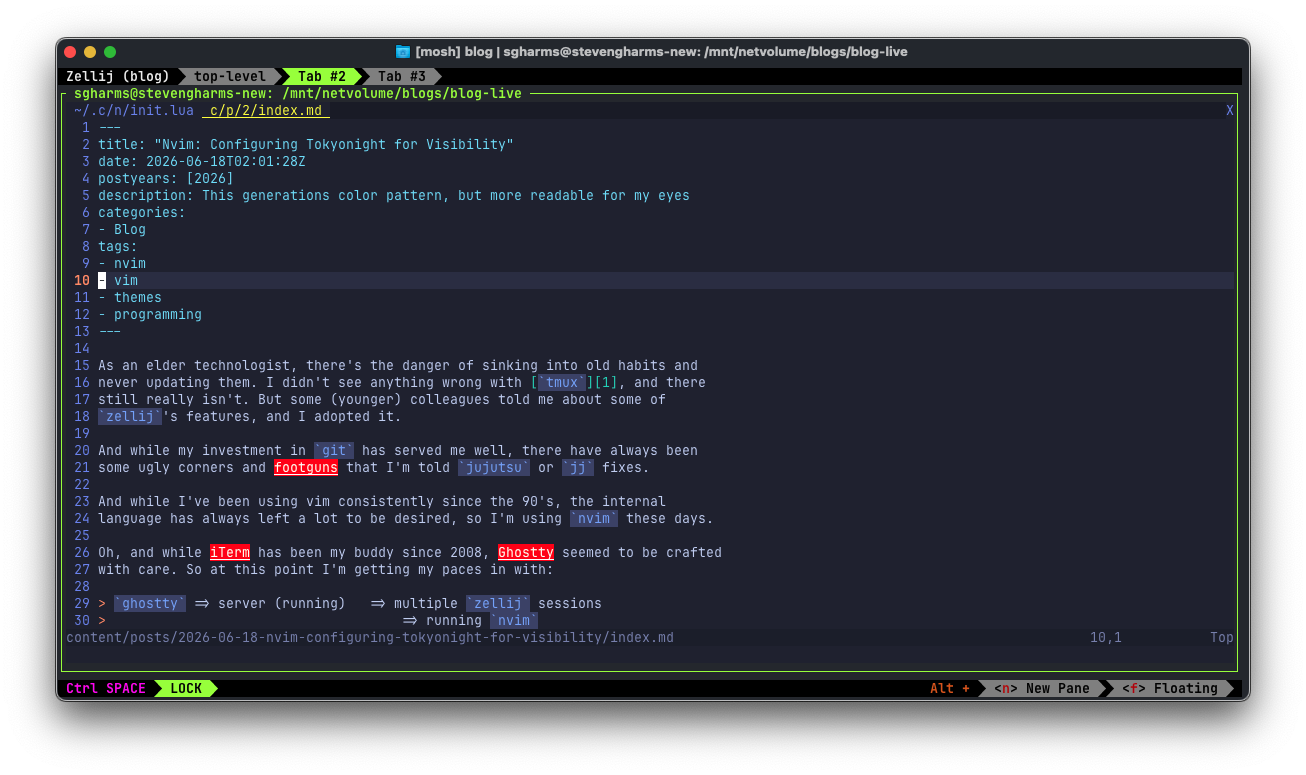The width and height of the screenshot is (1306, 775).
Task: Click the yellow minimize window button
Action: click(90, 52)
